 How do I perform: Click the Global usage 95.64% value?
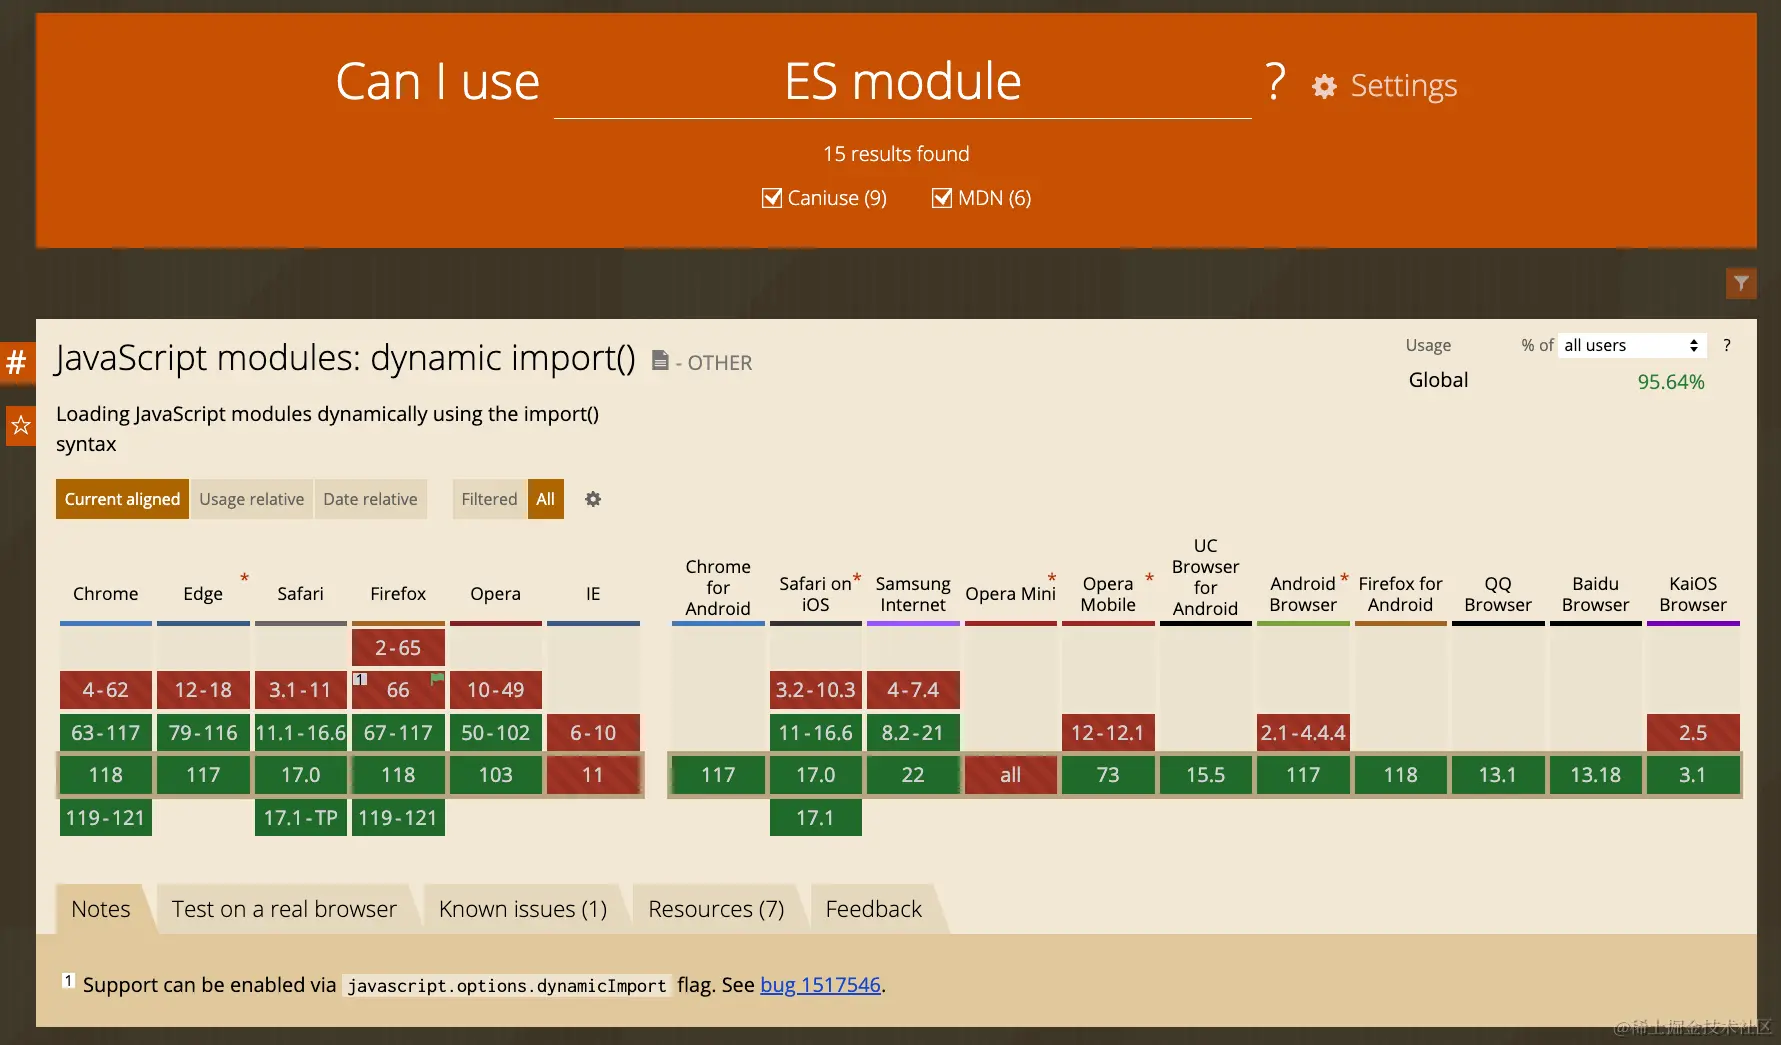coord(1671,382)
